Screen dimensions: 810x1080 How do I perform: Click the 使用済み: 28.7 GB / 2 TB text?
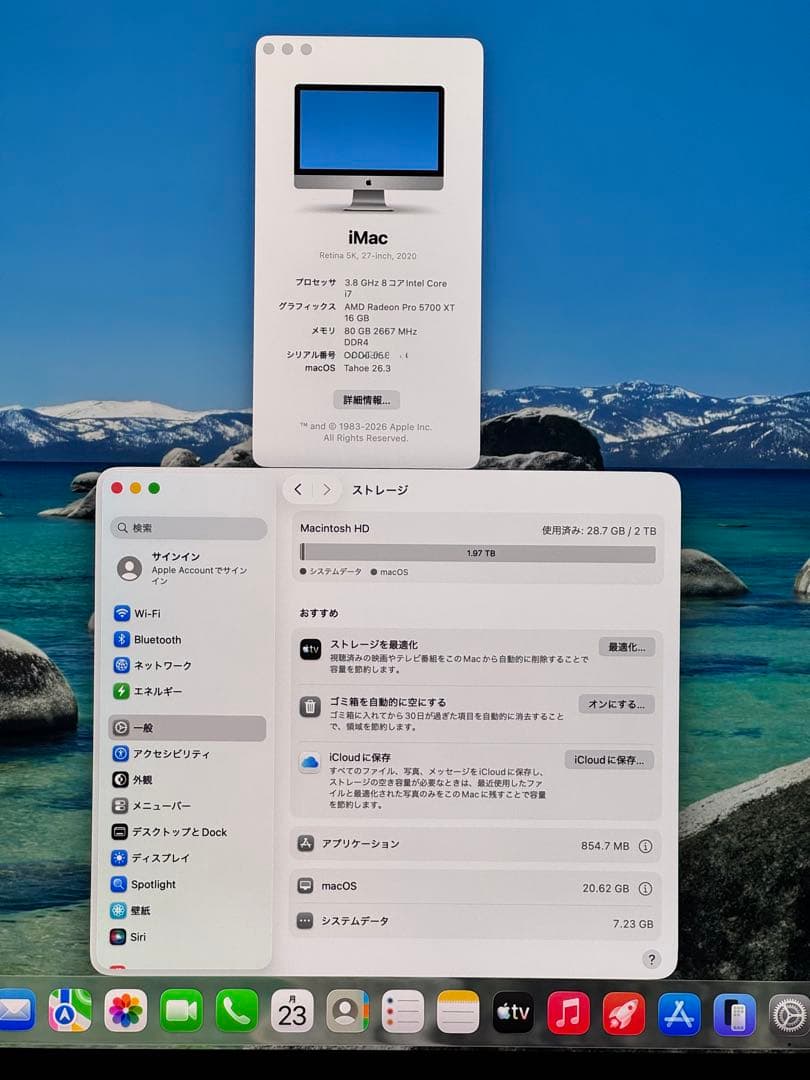click(599, 531)
